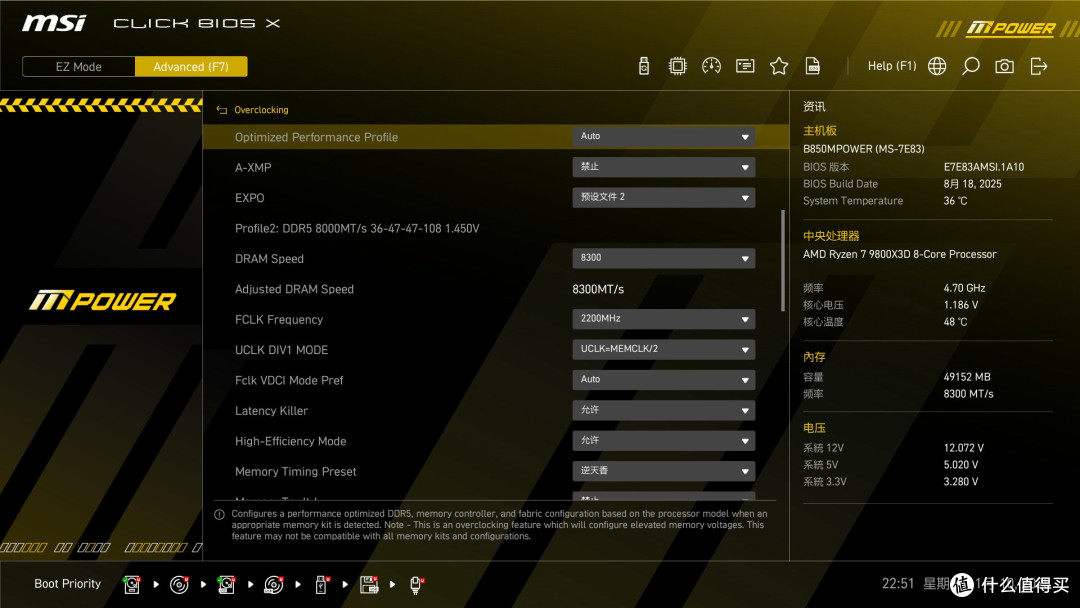Screen dimensions: 1080x608
Task: Take a BIOS screenshot with the camera icon
Action: click(x=1004, y=65)
